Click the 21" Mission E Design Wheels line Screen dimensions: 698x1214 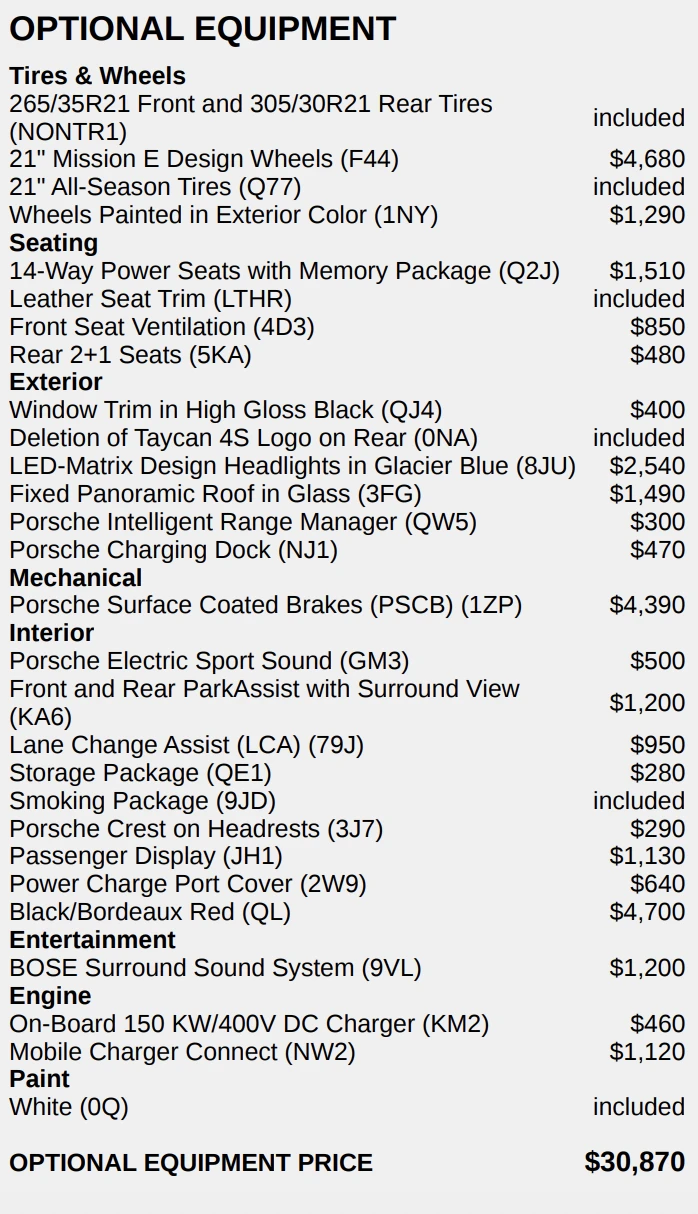coord(204,159)
